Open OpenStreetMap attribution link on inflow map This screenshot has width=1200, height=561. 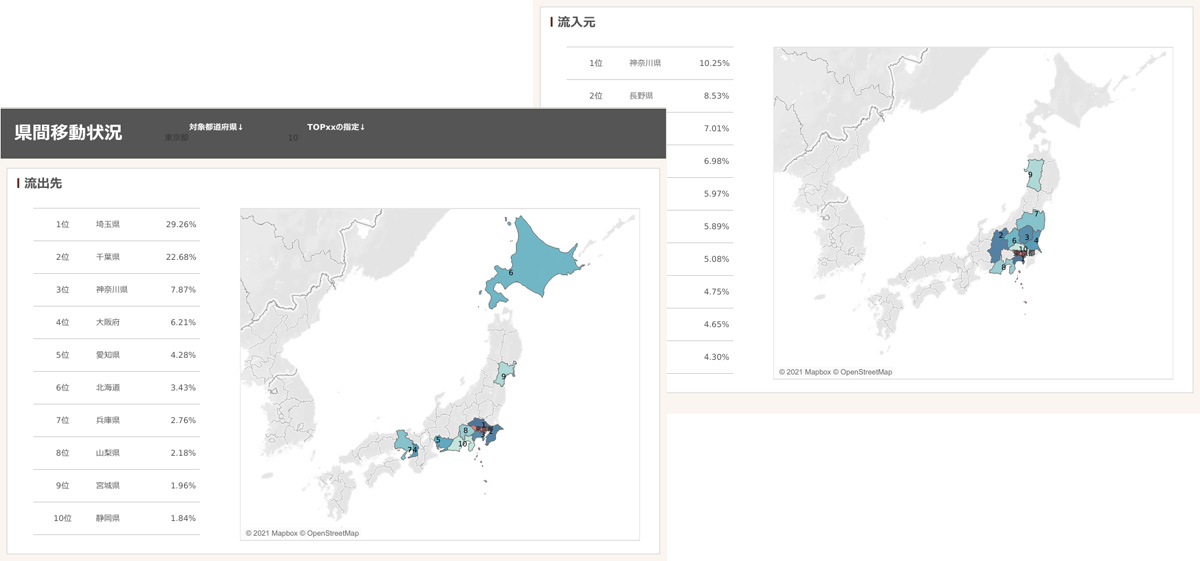pyautogui.click(x=864, y=372)
